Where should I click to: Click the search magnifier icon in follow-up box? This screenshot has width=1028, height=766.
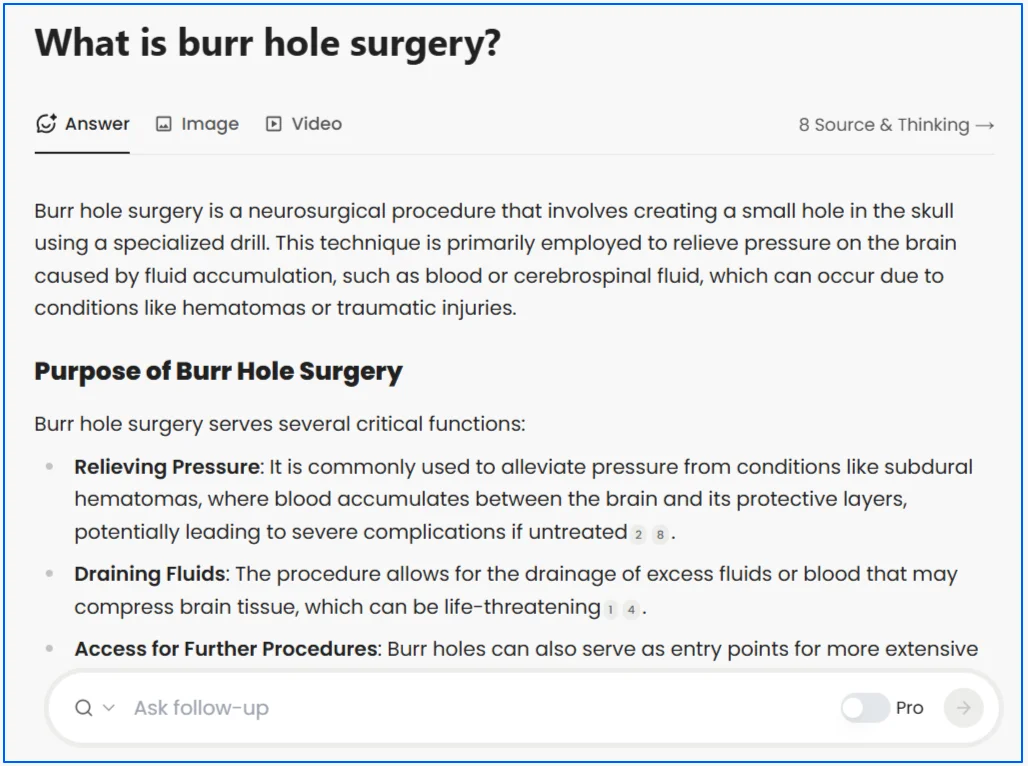pos(84,708)
